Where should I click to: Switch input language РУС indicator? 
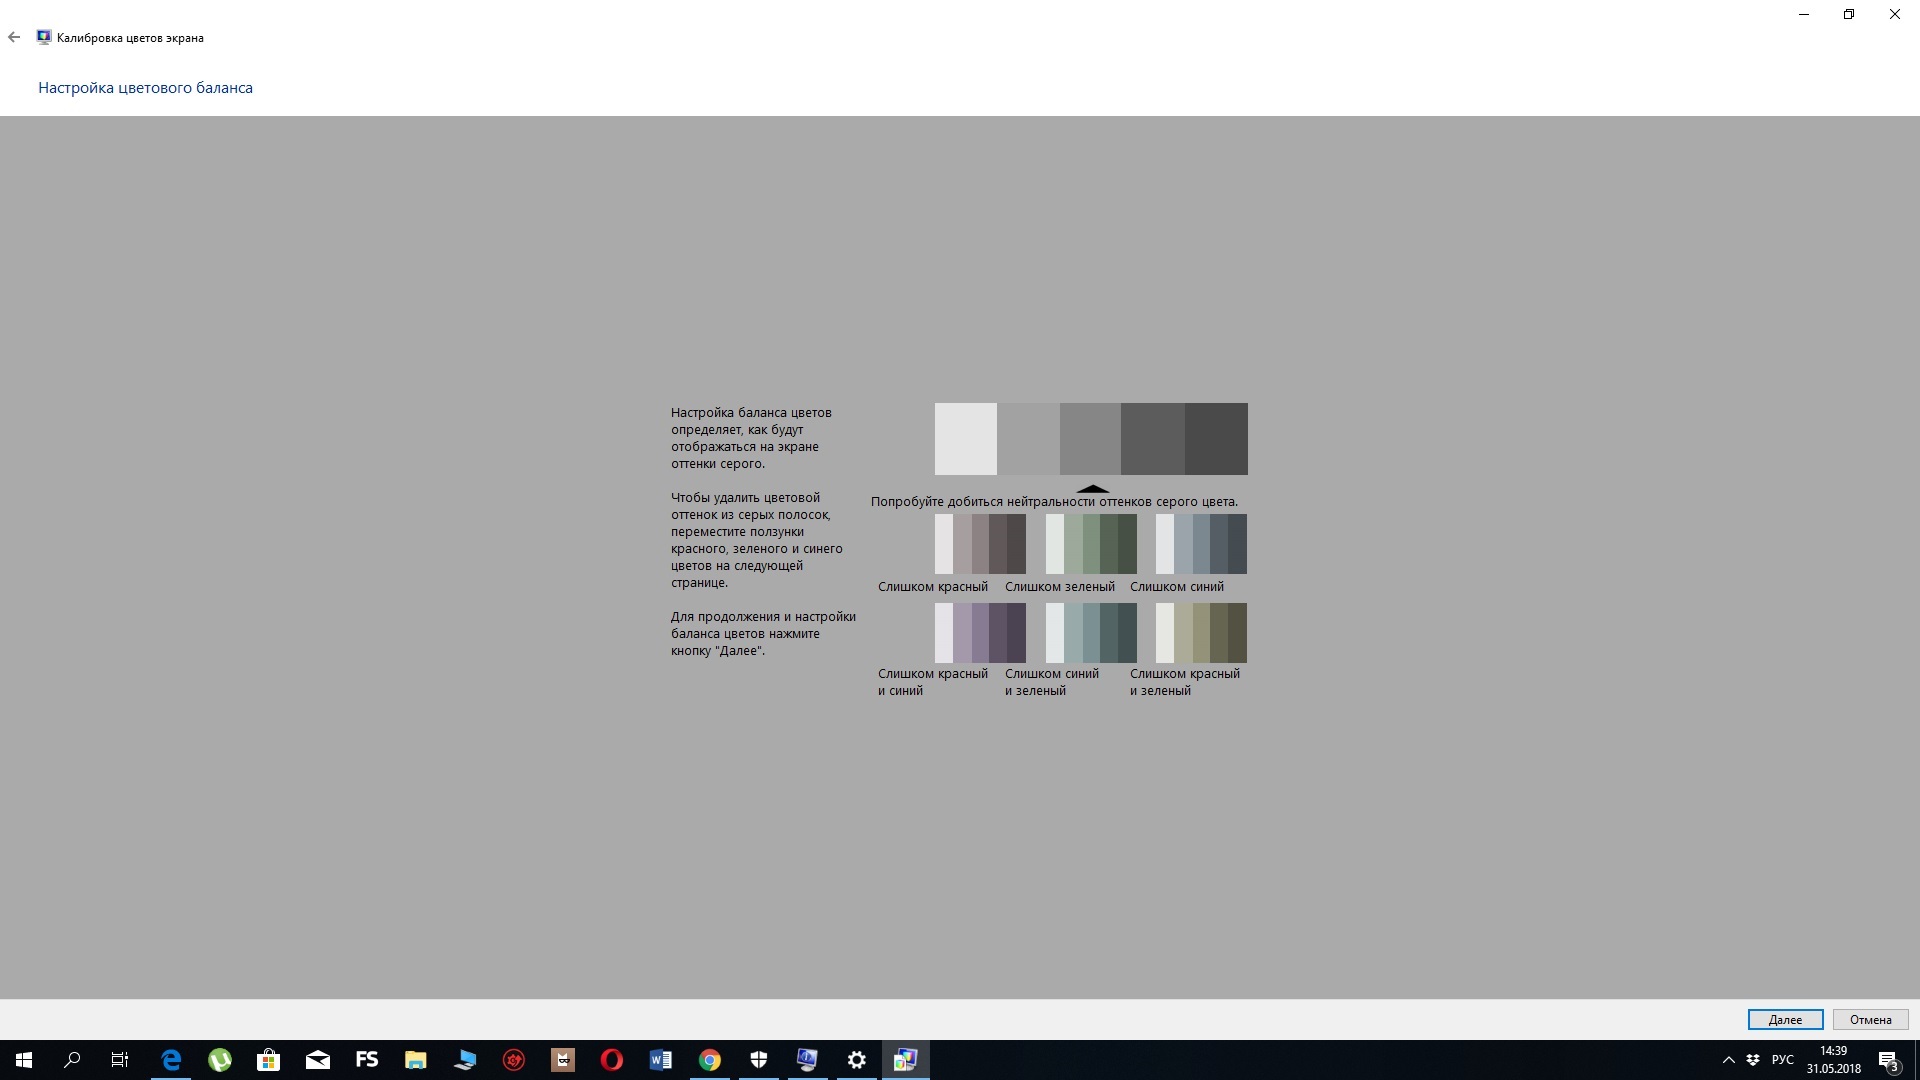(x=1782, y=1060)
